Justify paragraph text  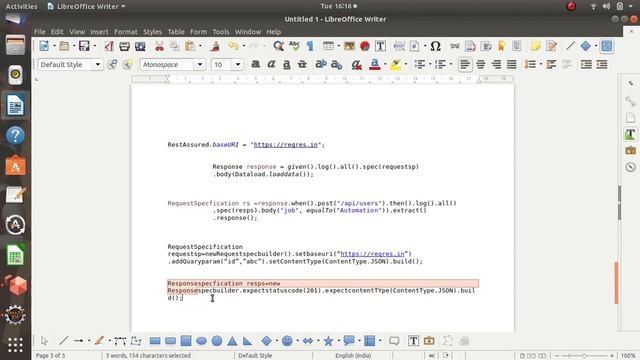click(511, 64)
